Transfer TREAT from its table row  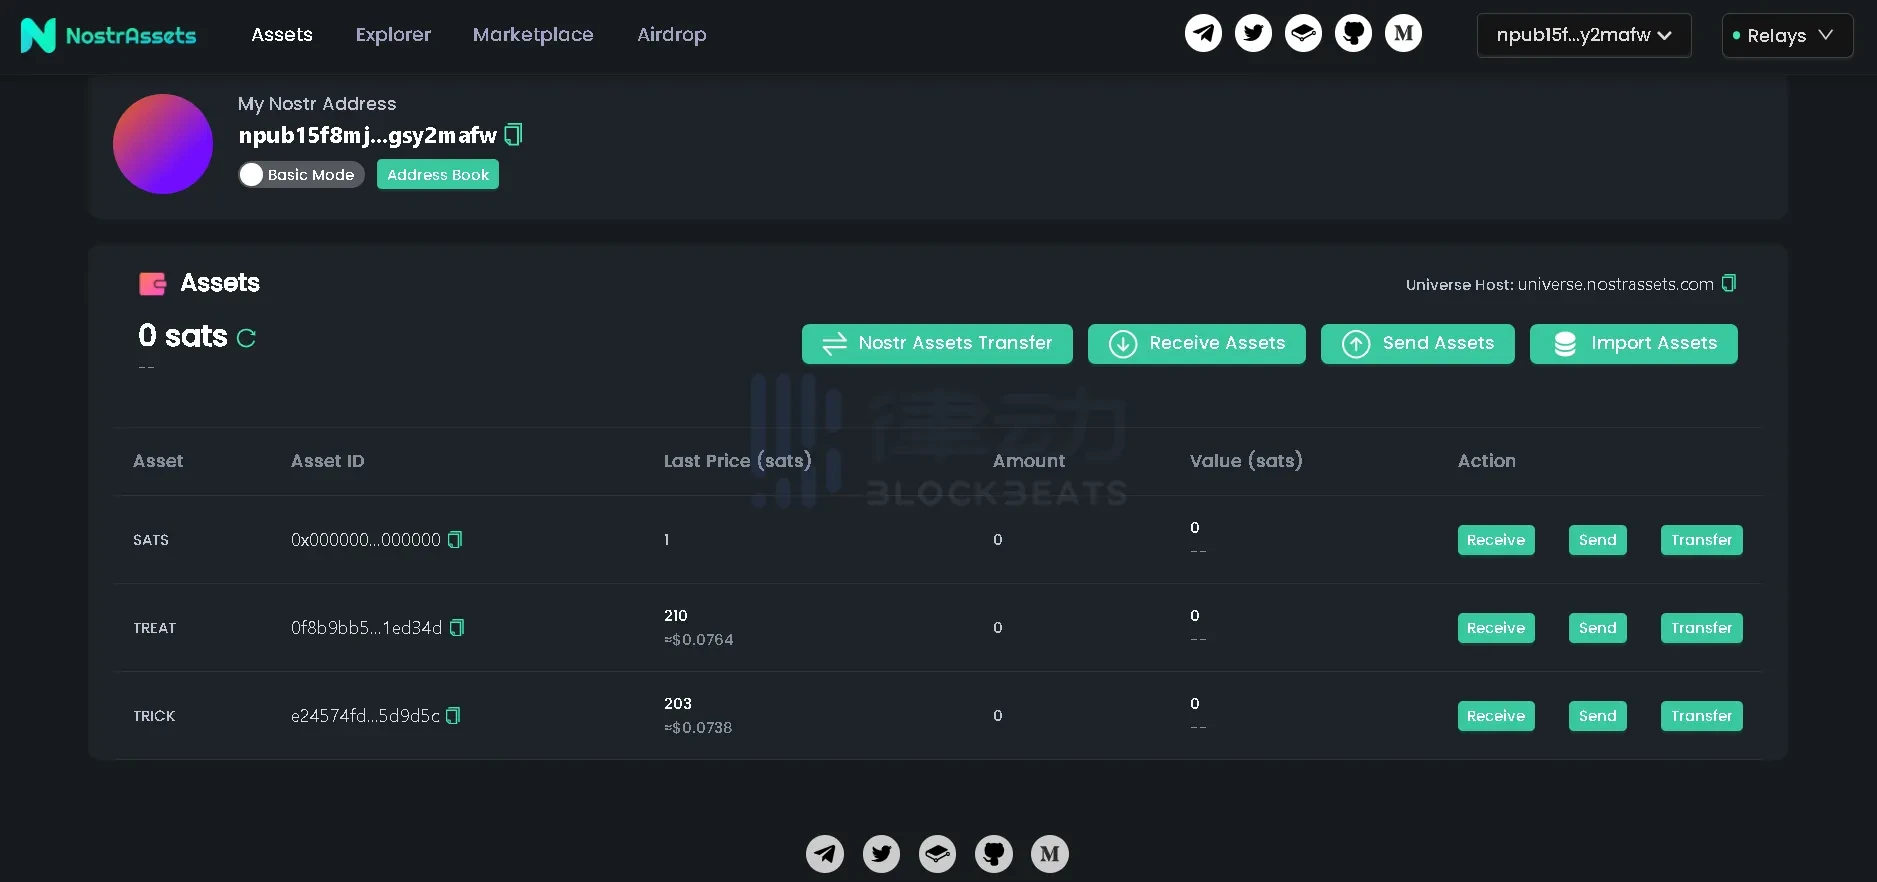[1702, 628]
